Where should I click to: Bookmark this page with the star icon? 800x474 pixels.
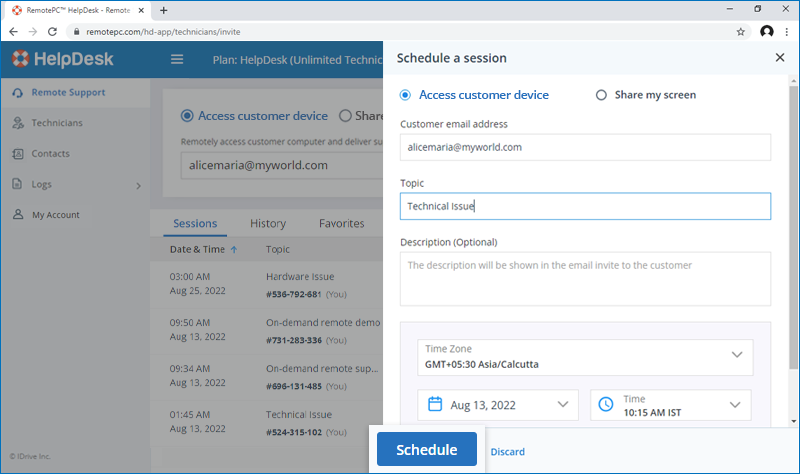tap(741, 31)
